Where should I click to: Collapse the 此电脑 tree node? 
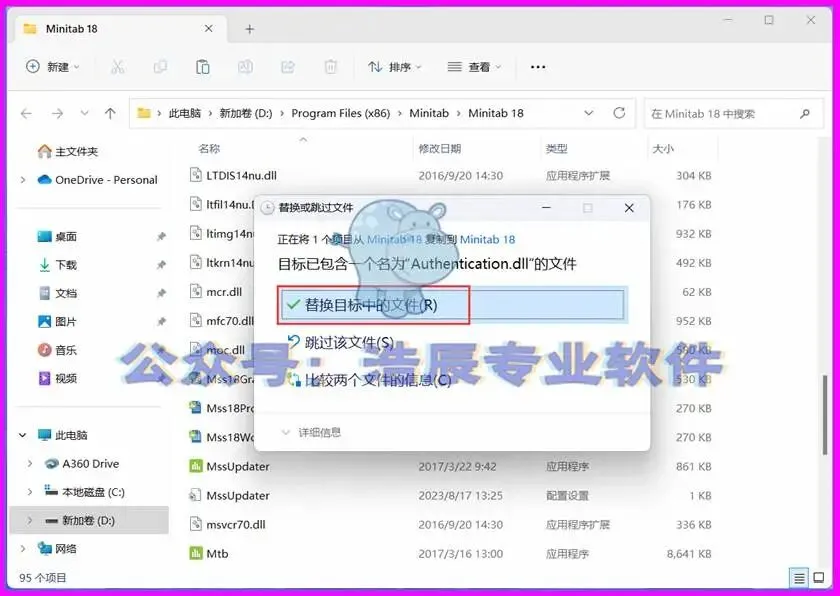pos(22,435)
